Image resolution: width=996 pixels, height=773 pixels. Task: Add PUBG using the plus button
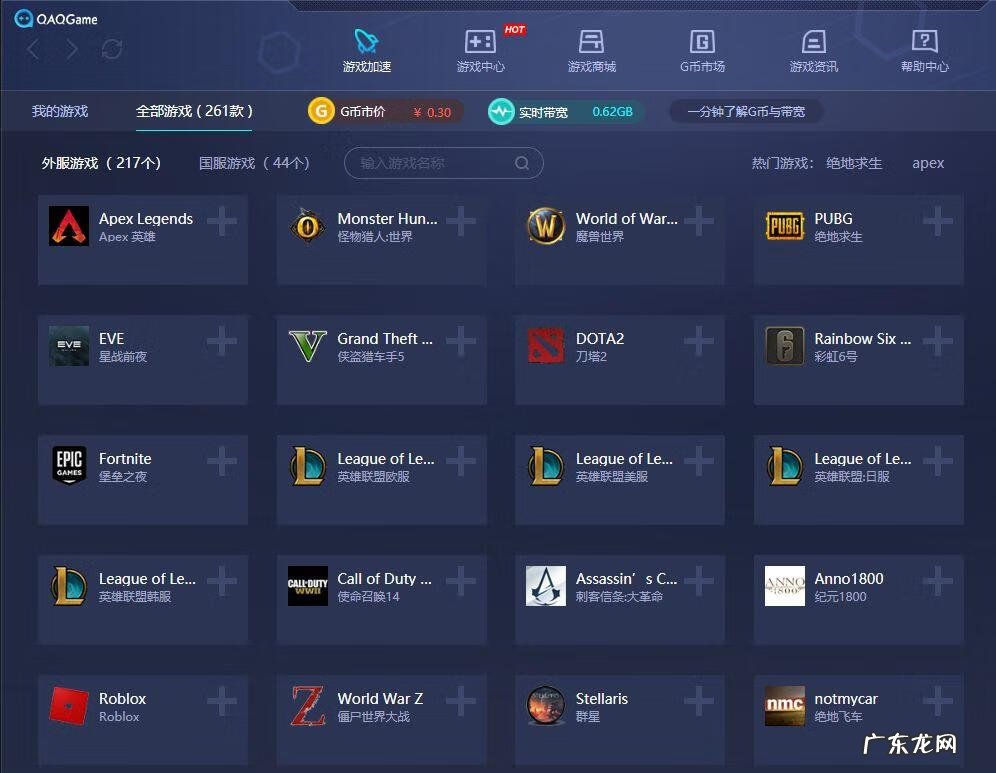(937, 222)
